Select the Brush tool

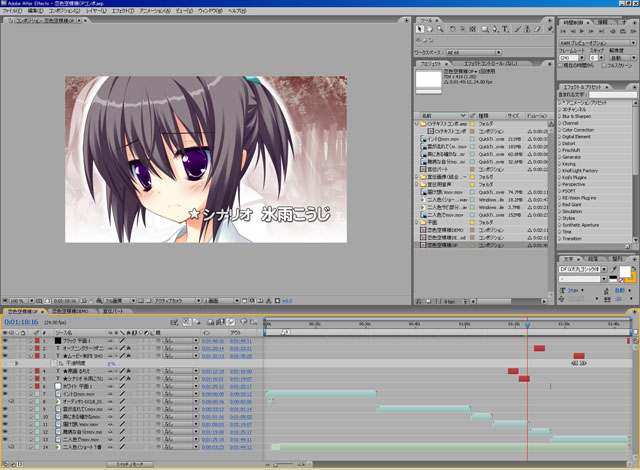(x=518, y=29)
